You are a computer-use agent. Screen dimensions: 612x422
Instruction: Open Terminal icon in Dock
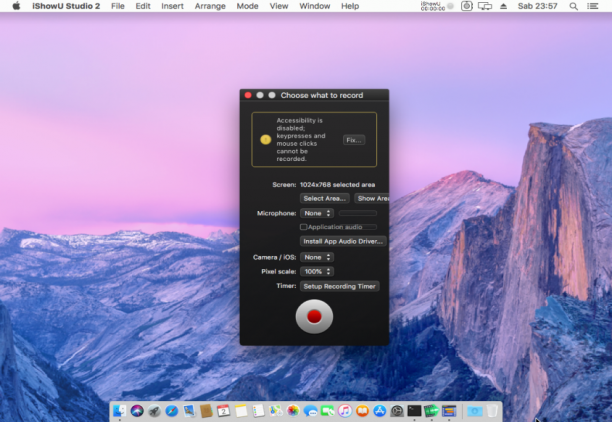click(x=414, y=411)
